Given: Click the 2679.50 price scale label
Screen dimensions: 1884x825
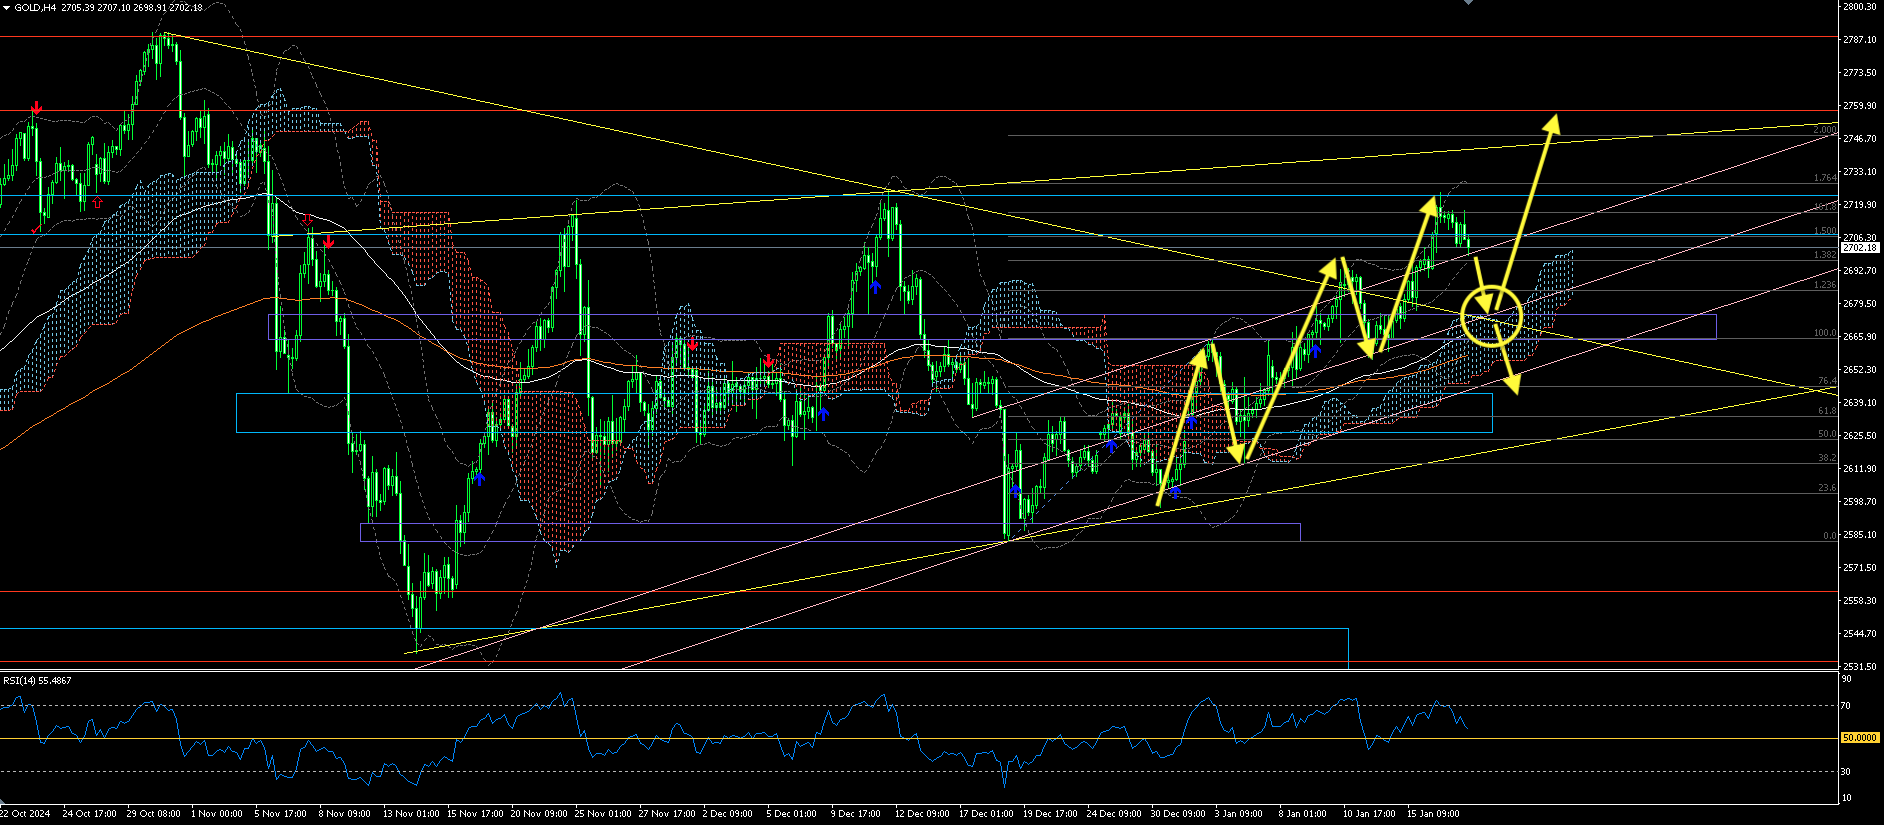Looking at the screenshot, I should (1859, 304).
